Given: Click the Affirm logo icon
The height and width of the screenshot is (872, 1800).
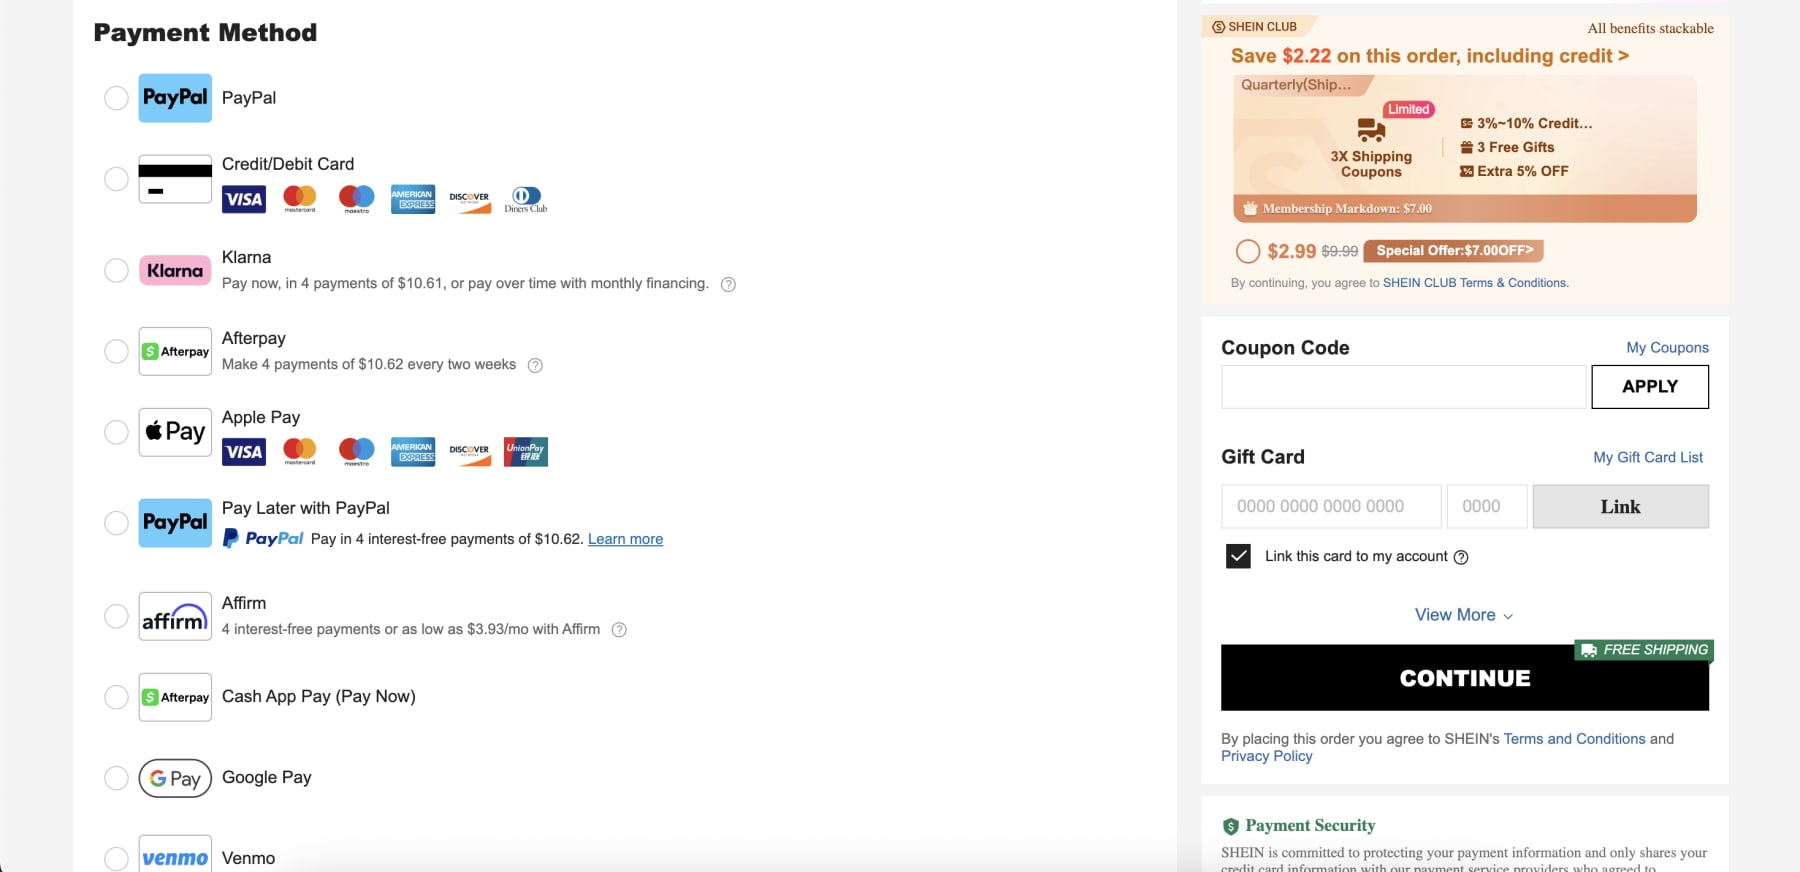Looking at the screenshot, I should point(174,617).
